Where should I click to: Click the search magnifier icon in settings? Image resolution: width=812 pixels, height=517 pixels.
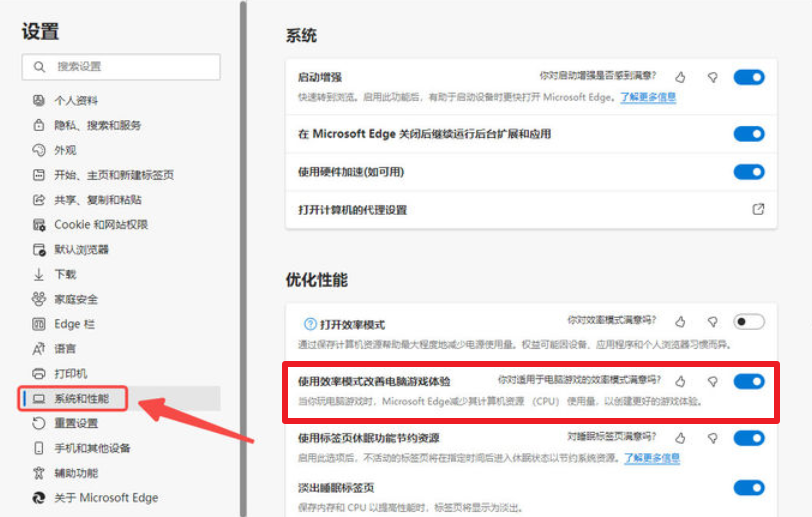coord(39,67)
